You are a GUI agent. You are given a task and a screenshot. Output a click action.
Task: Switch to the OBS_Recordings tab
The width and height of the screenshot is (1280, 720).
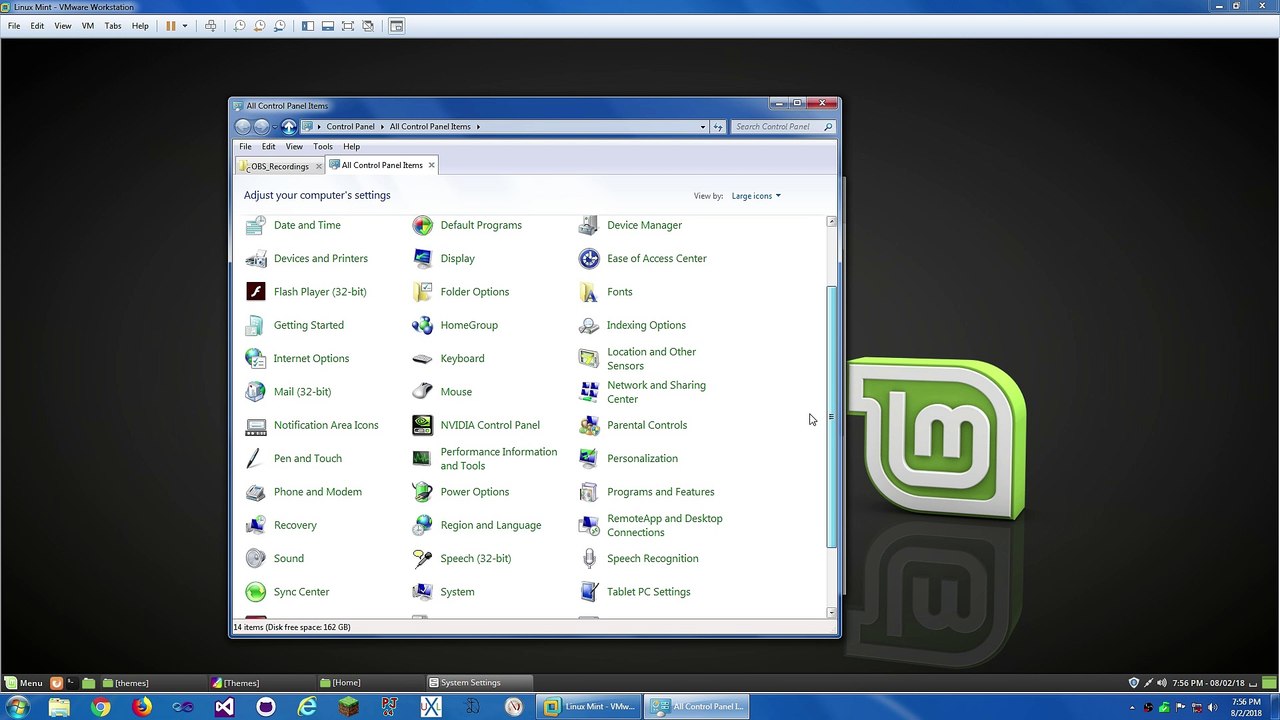[x=280, y=166]
